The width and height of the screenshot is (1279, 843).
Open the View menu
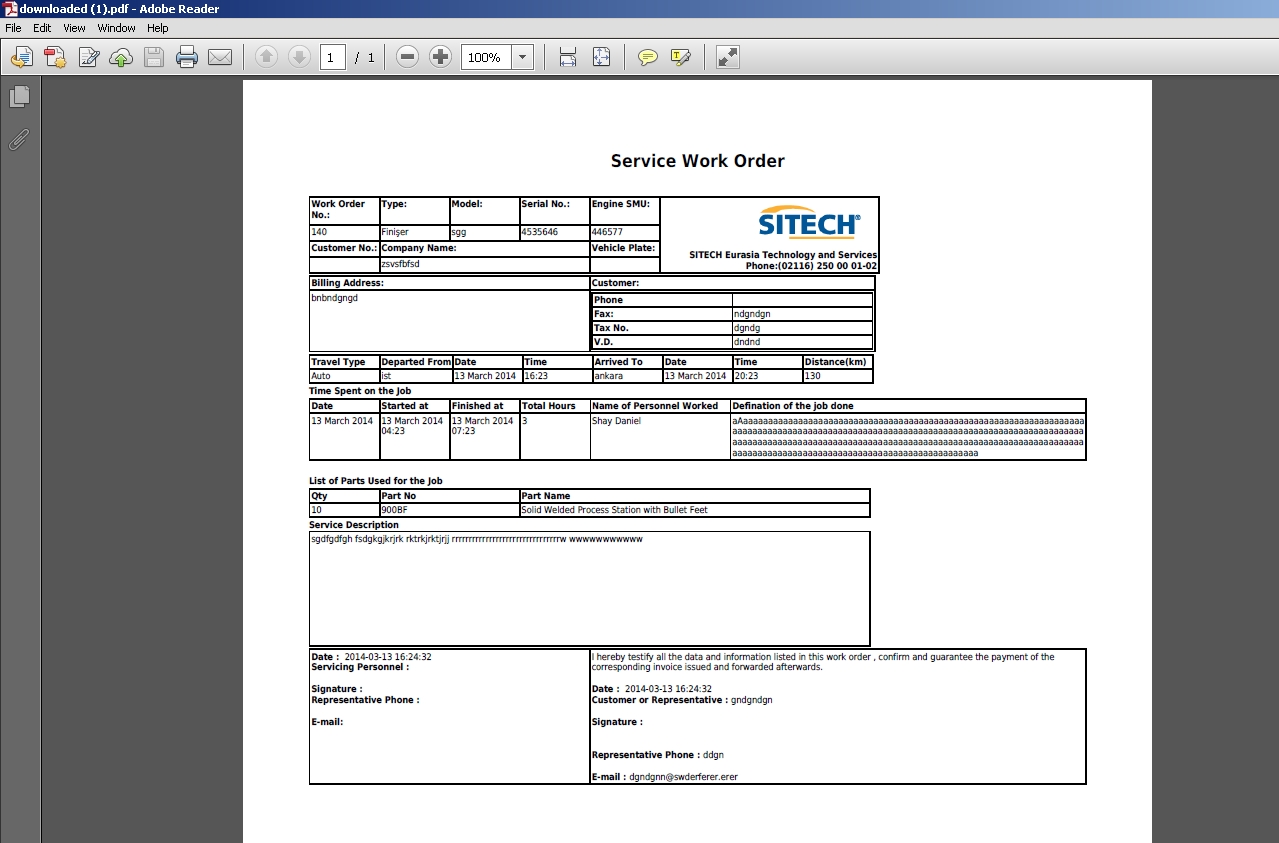(74, 28)
